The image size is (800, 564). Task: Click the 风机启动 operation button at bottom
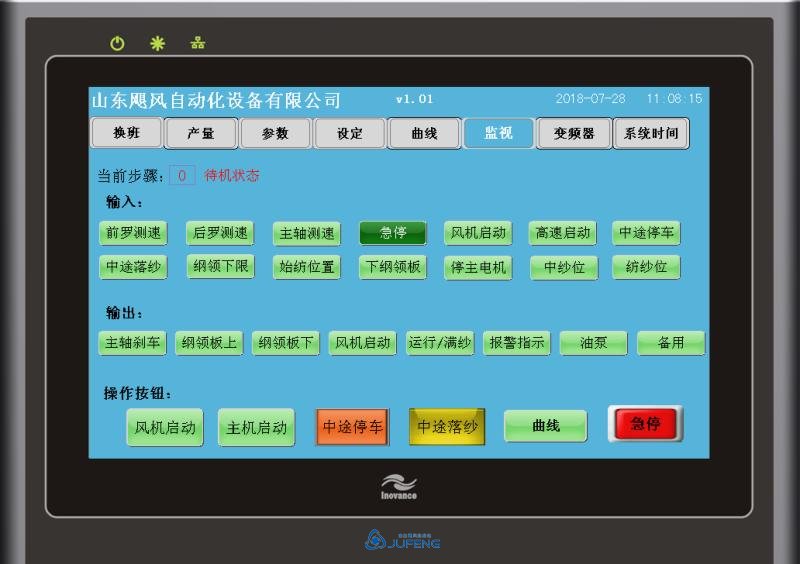(x=165, y=427)
